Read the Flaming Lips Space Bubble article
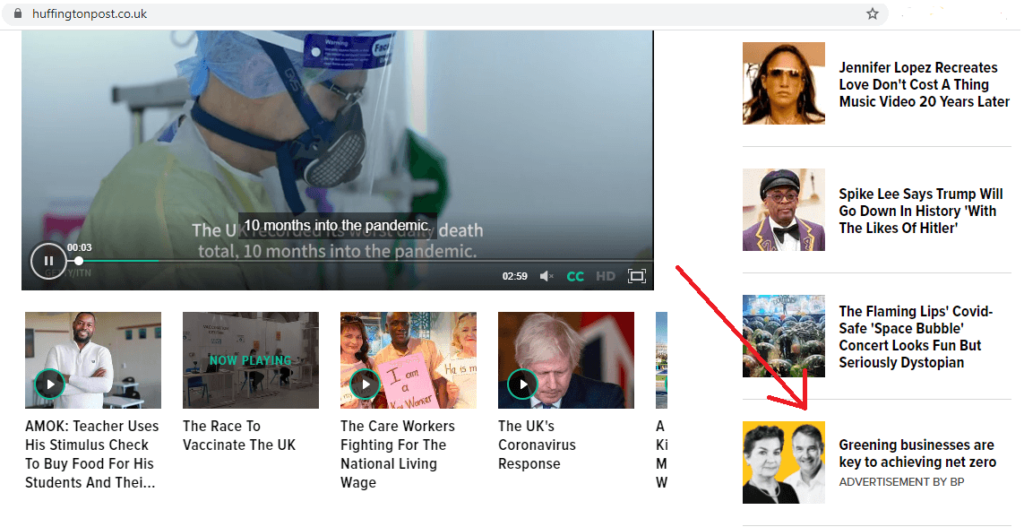 pos(910,337)
